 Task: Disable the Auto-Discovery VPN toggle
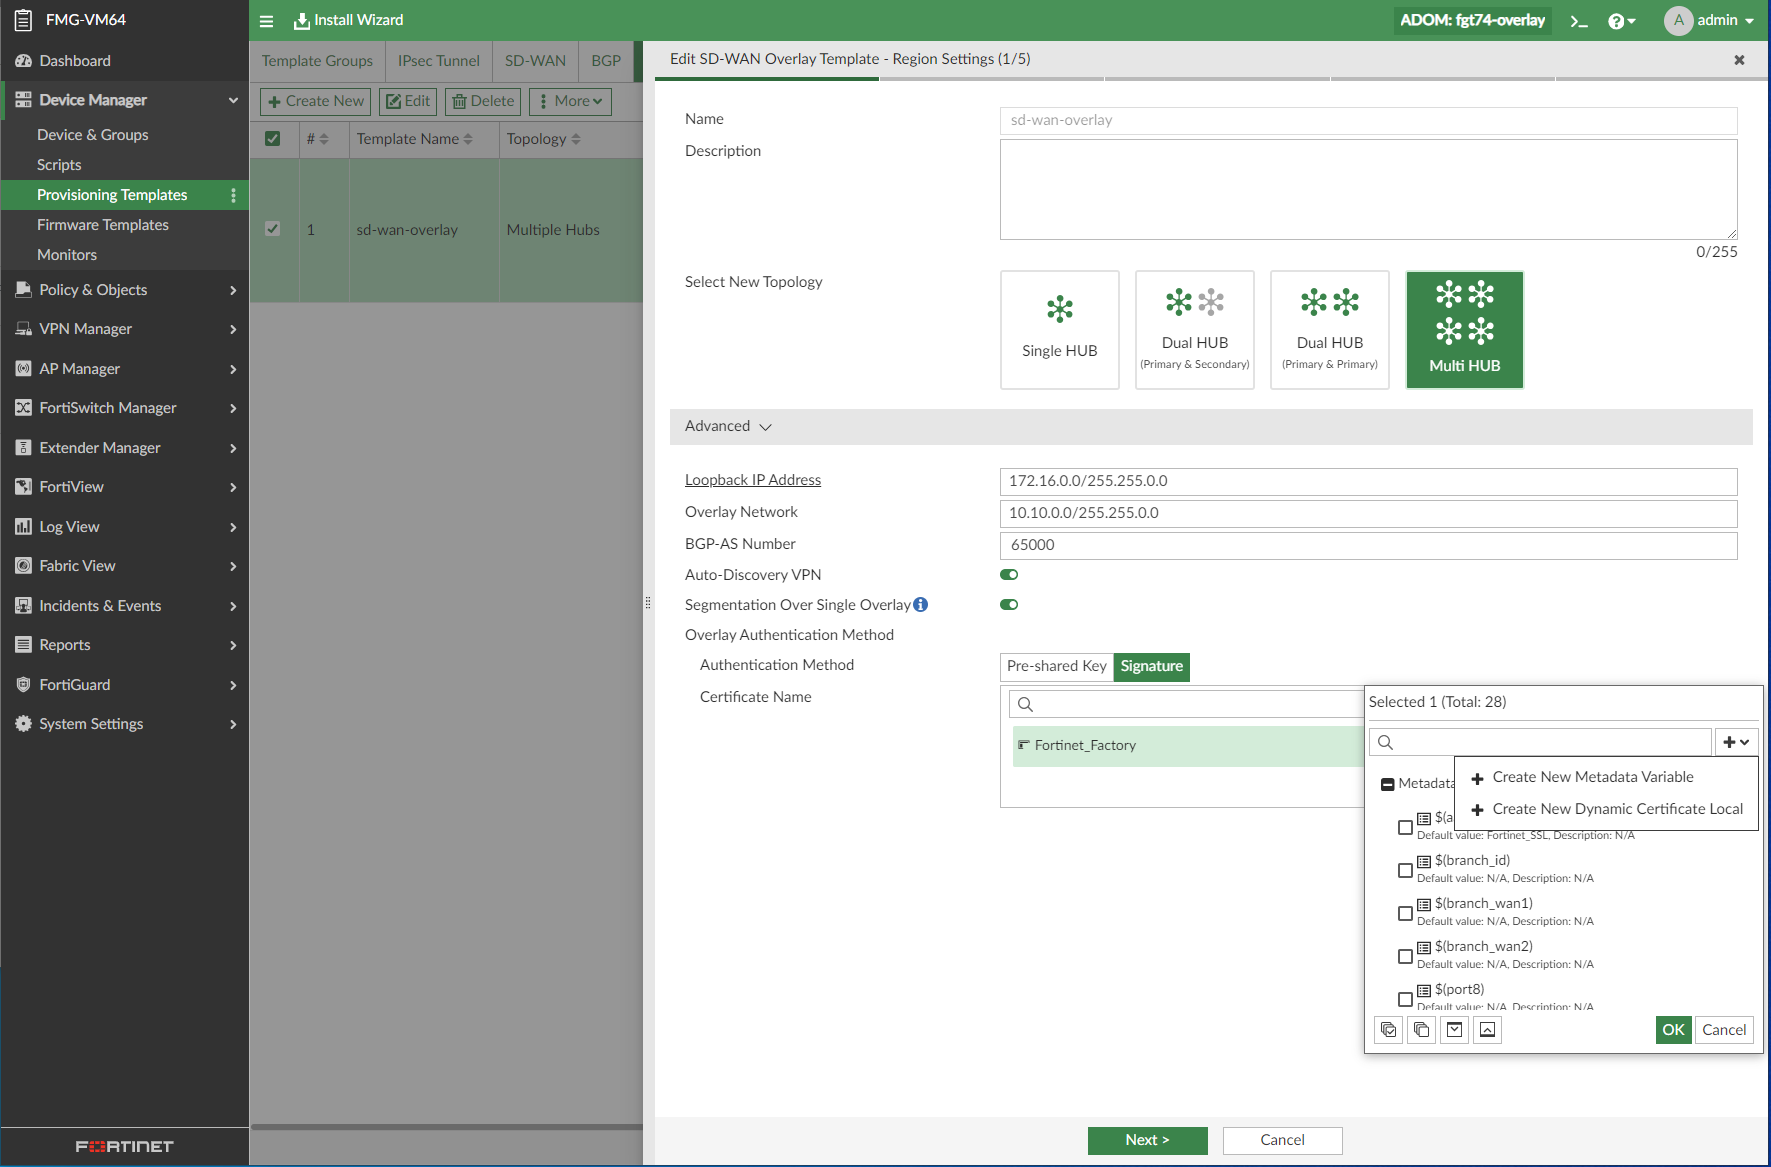click(x=1008, y=574)
